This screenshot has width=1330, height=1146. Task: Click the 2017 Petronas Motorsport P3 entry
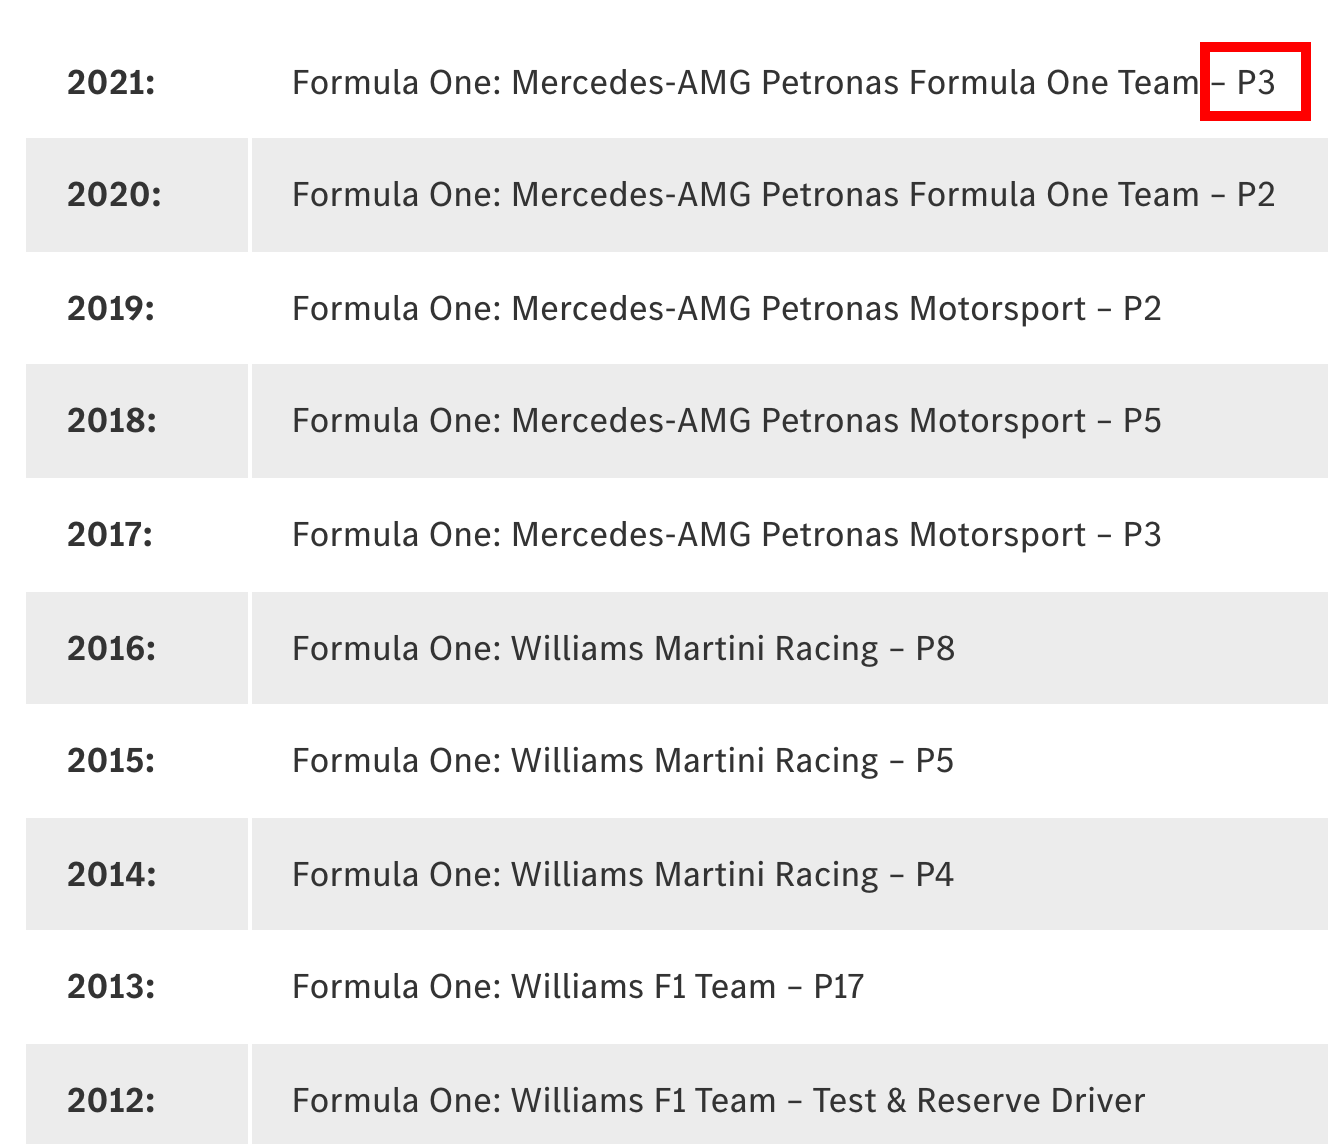click(726, 534)
